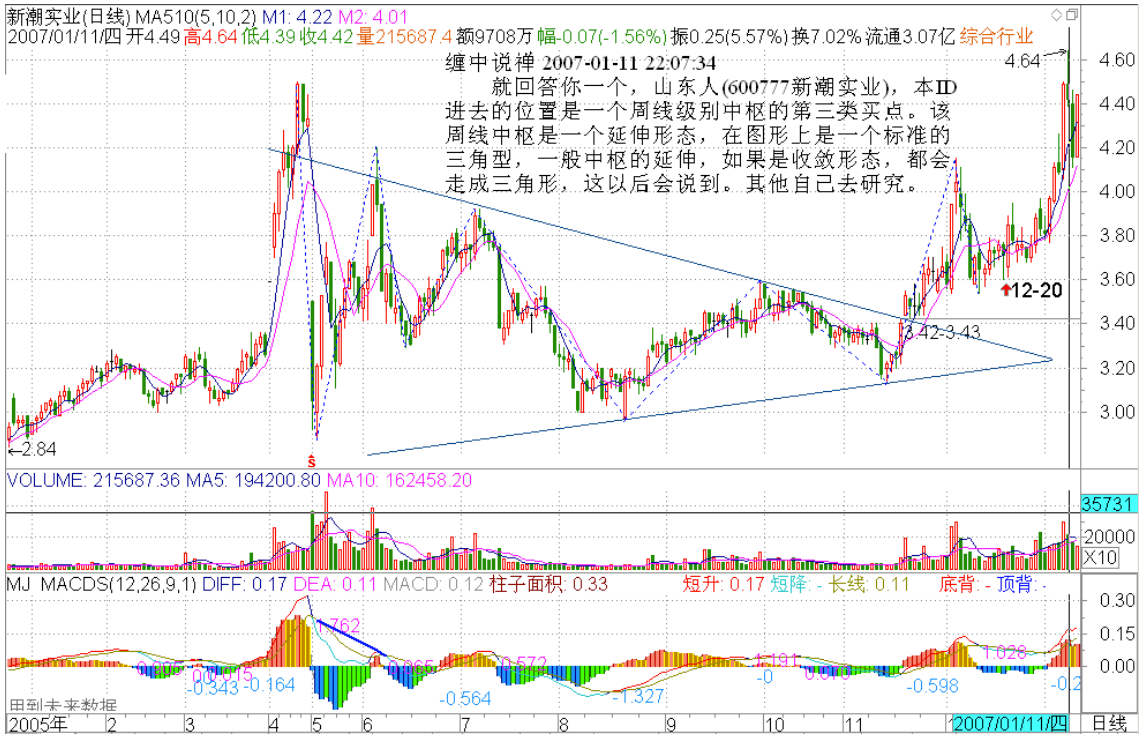Select month 9 on the time axis
Screen dimensions: 1145x741
coord(670,724)
